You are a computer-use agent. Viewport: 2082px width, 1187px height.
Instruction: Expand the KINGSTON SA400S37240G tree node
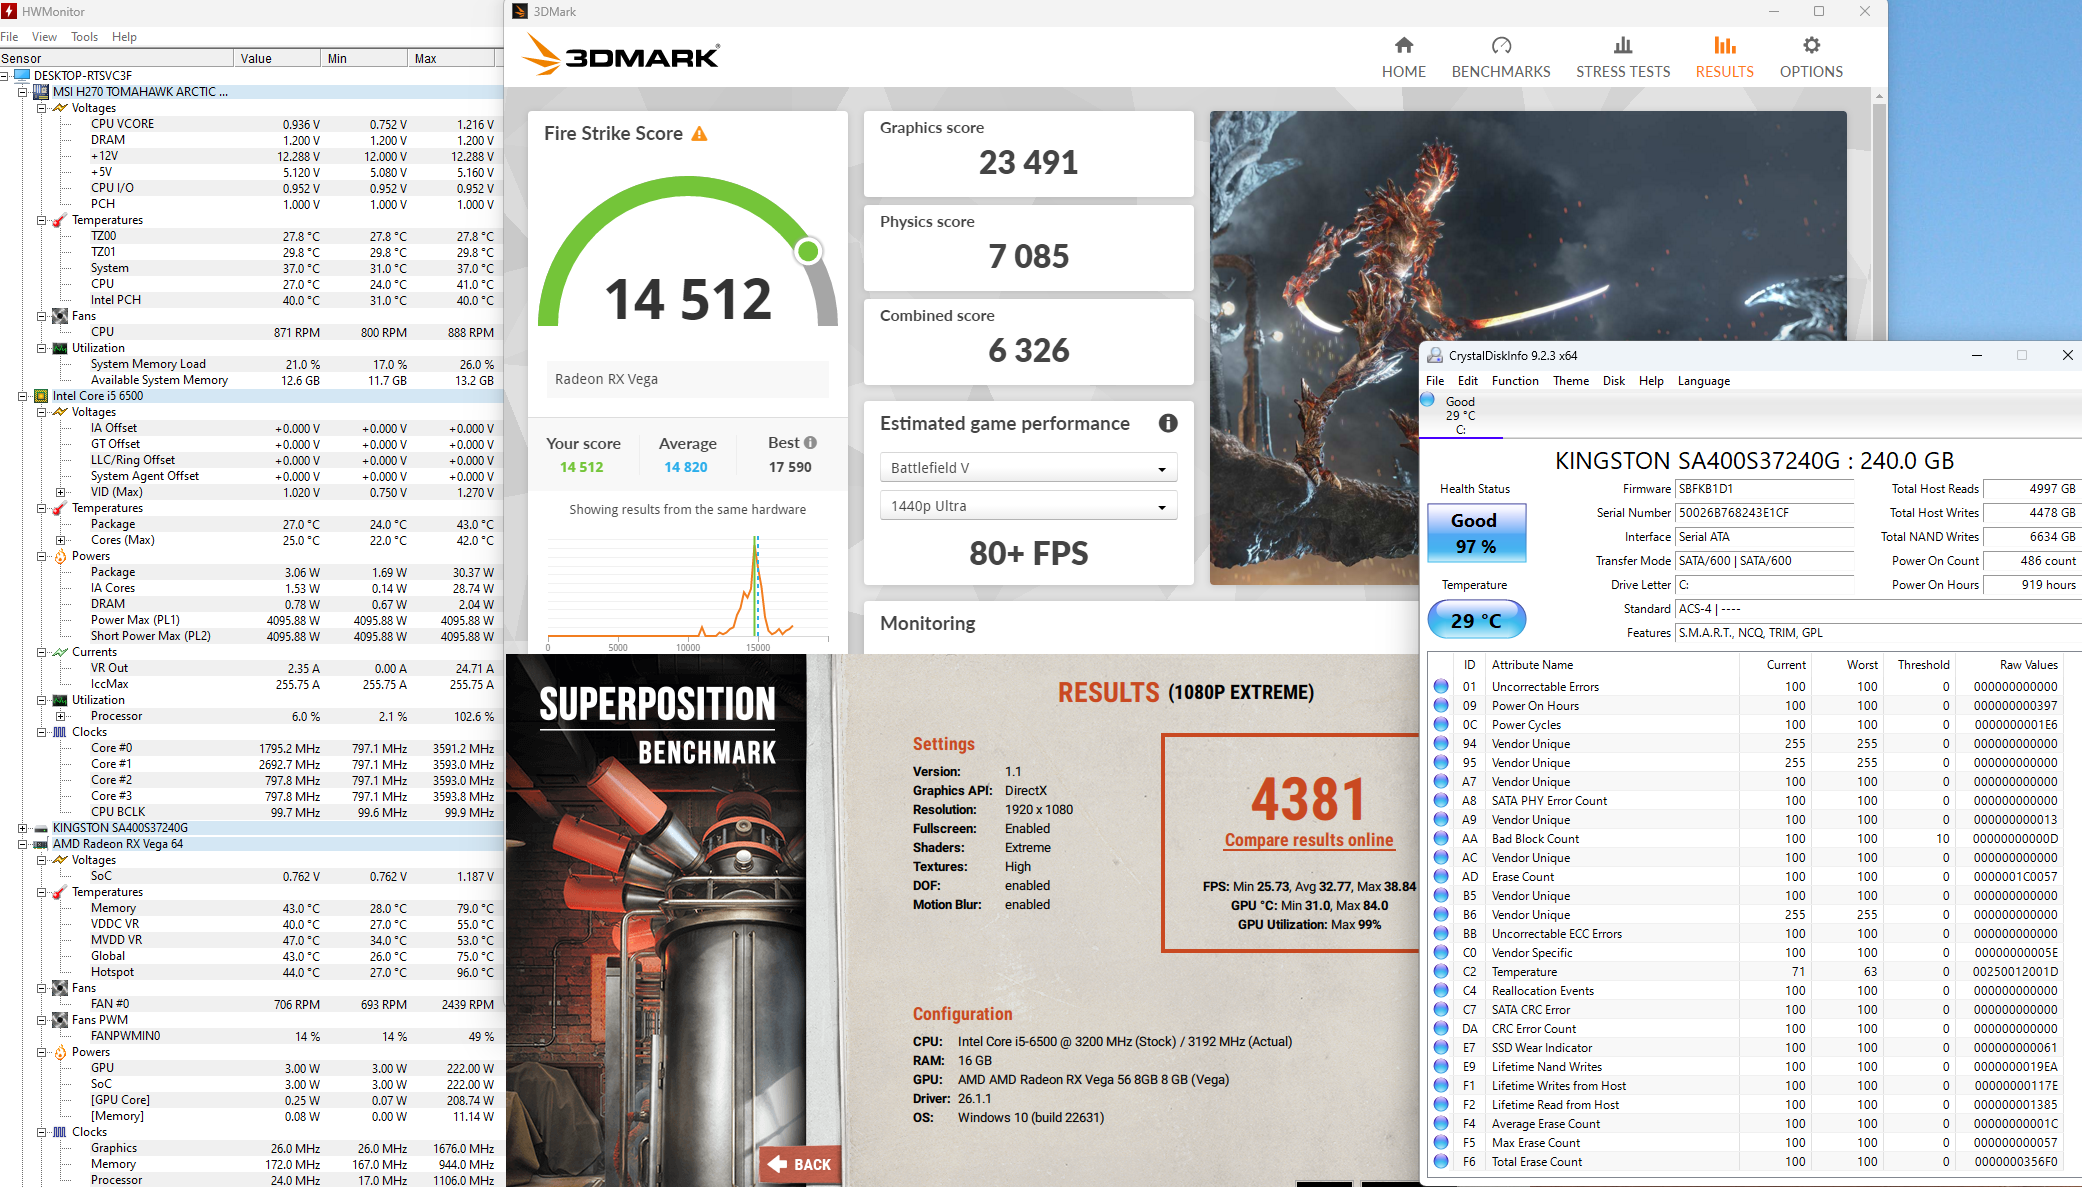pos(22,828)
